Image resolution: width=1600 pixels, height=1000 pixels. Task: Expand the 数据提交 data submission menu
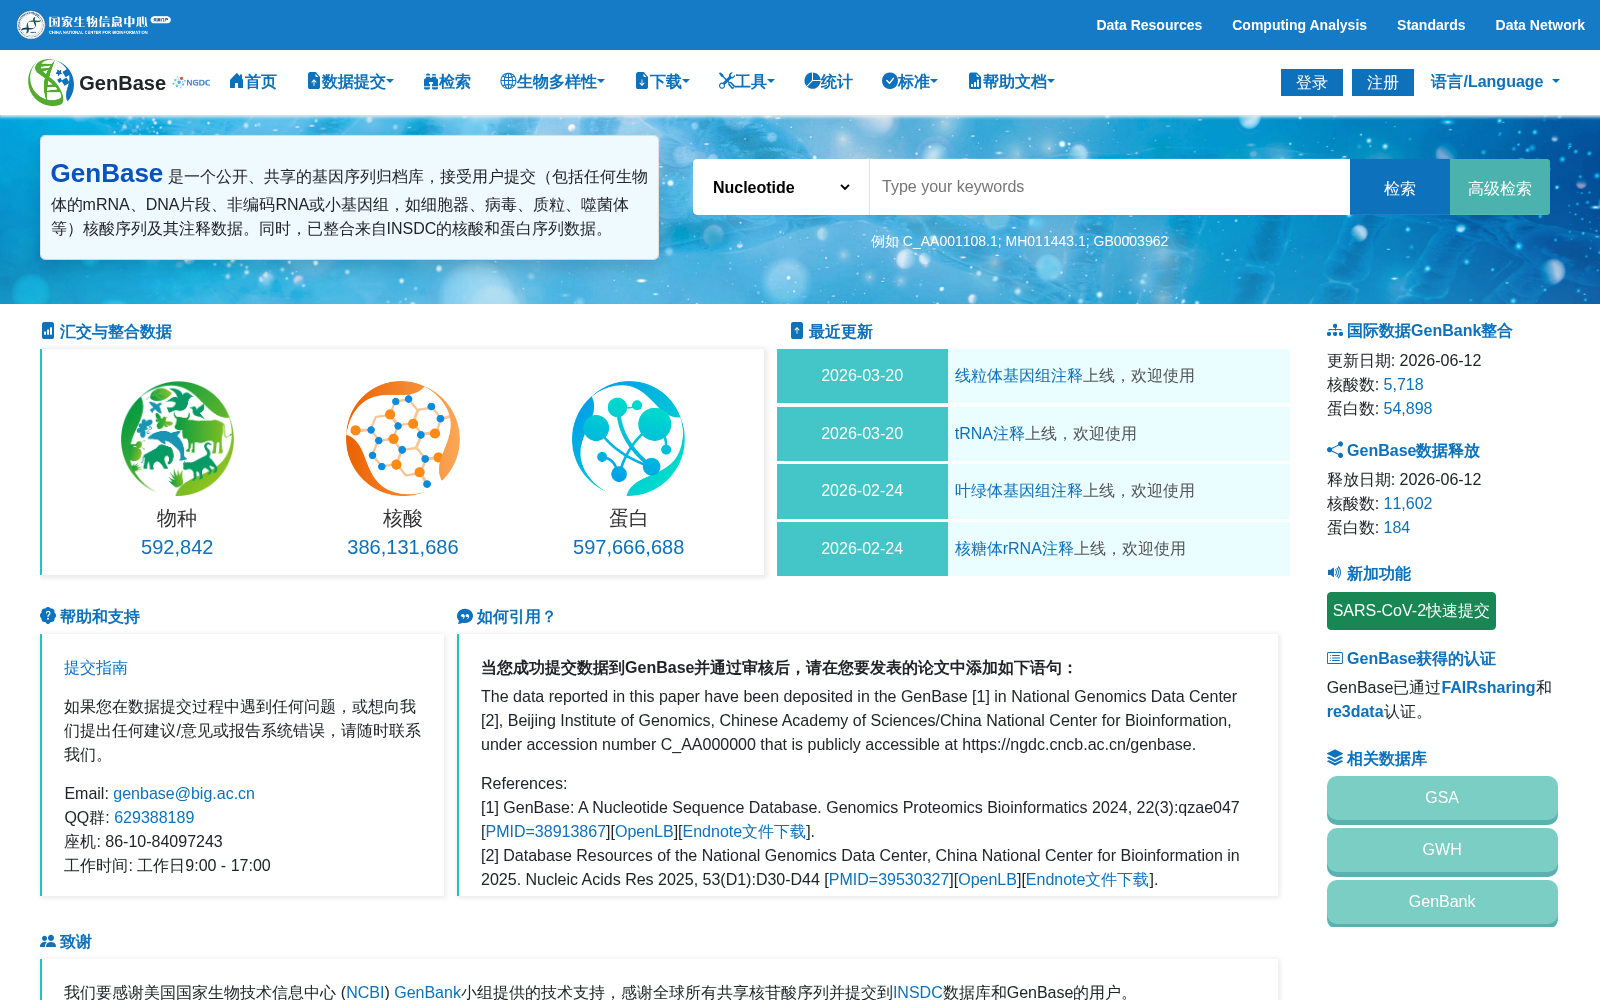[x=350, y=82]
